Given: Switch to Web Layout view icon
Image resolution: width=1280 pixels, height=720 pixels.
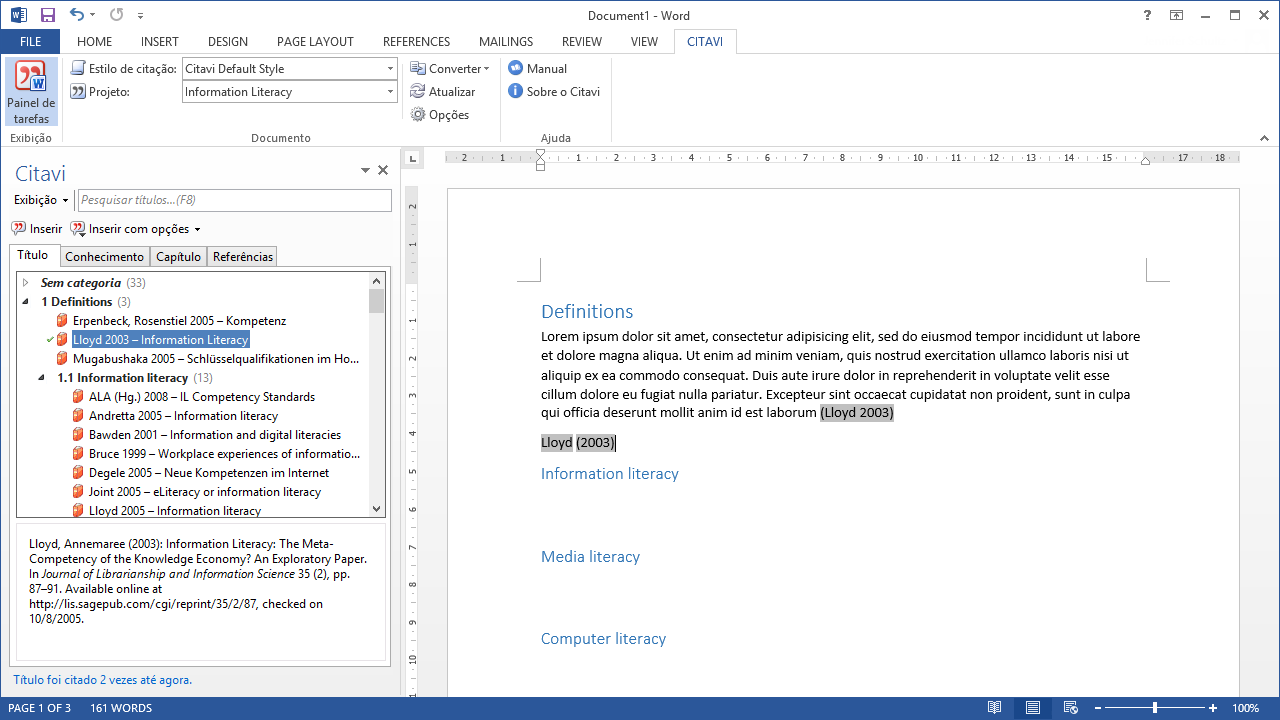Looking at the screenshot, I should (x=1070, y=708).
